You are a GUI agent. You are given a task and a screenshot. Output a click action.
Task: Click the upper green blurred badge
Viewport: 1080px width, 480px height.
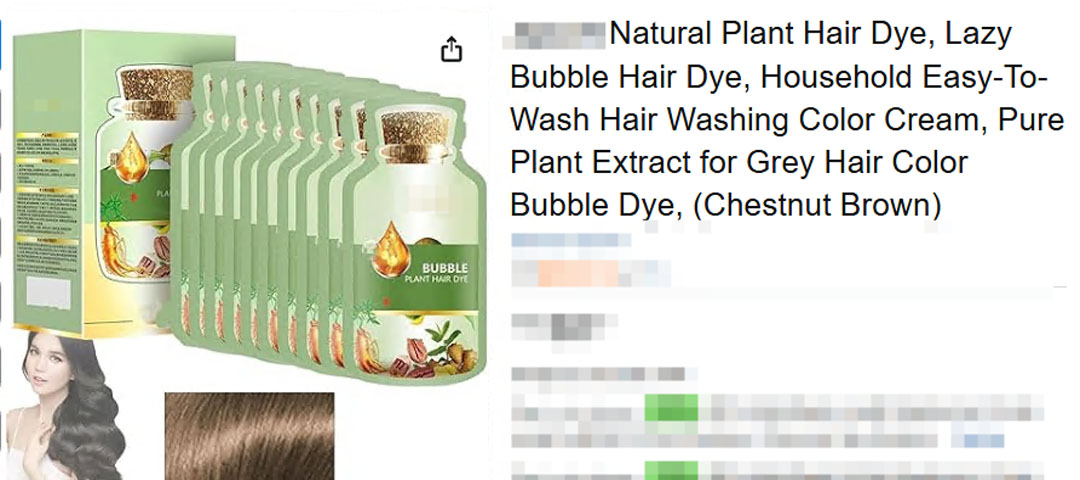click(x=671, y=408)
